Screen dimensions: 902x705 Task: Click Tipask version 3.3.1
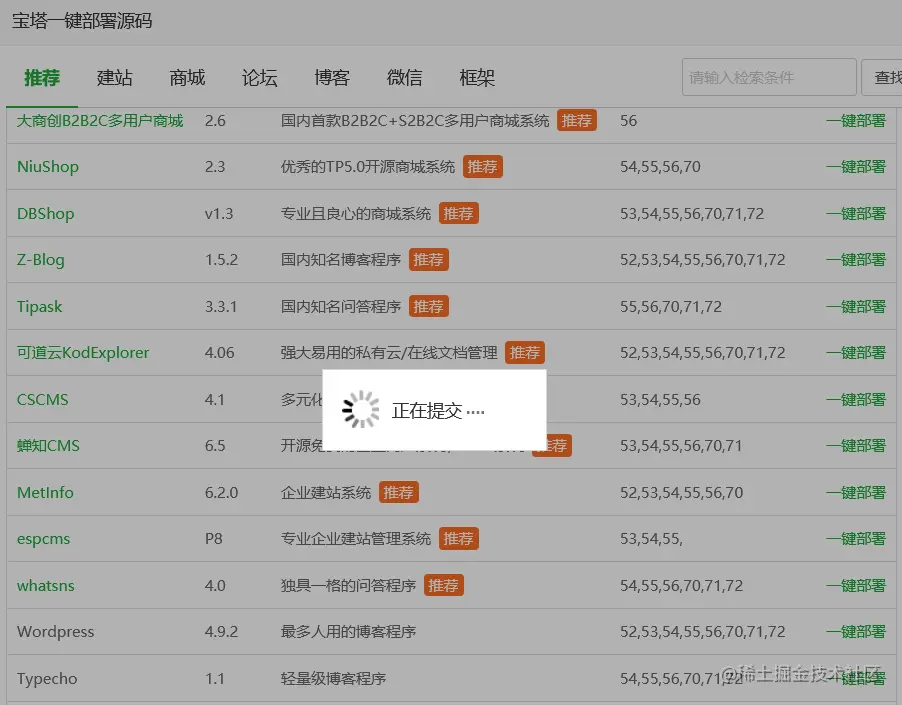tap(221, 306)
